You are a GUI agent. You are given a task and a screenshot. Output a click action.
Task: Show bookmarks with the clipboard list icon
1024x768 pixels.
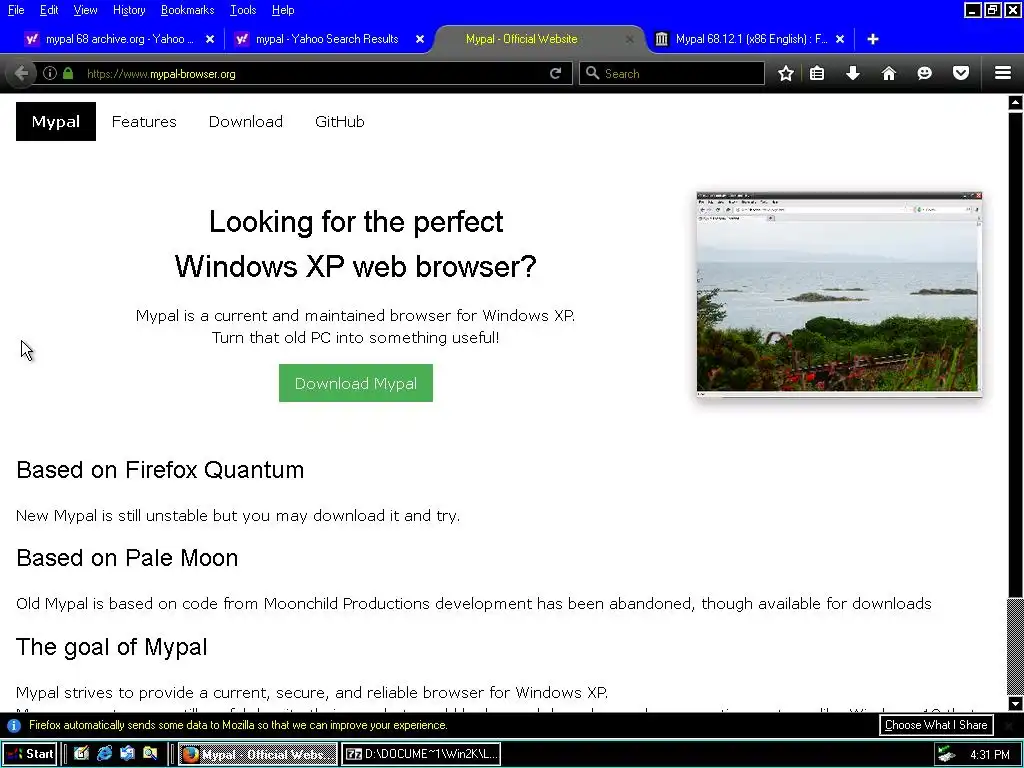(x=817, y=73)
